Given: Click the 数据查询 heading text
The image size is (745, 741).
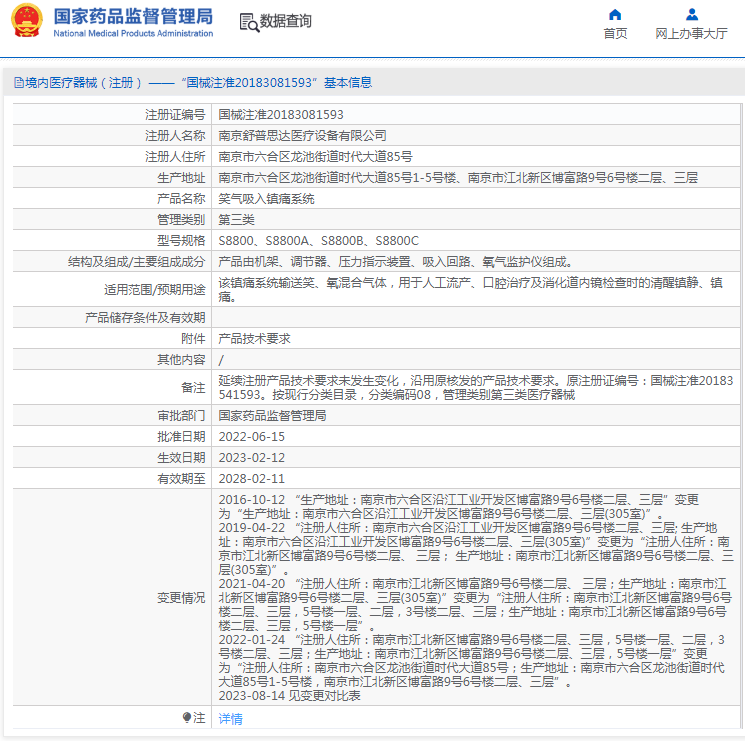Looking at the screenshot, I should tap(286, 21).
